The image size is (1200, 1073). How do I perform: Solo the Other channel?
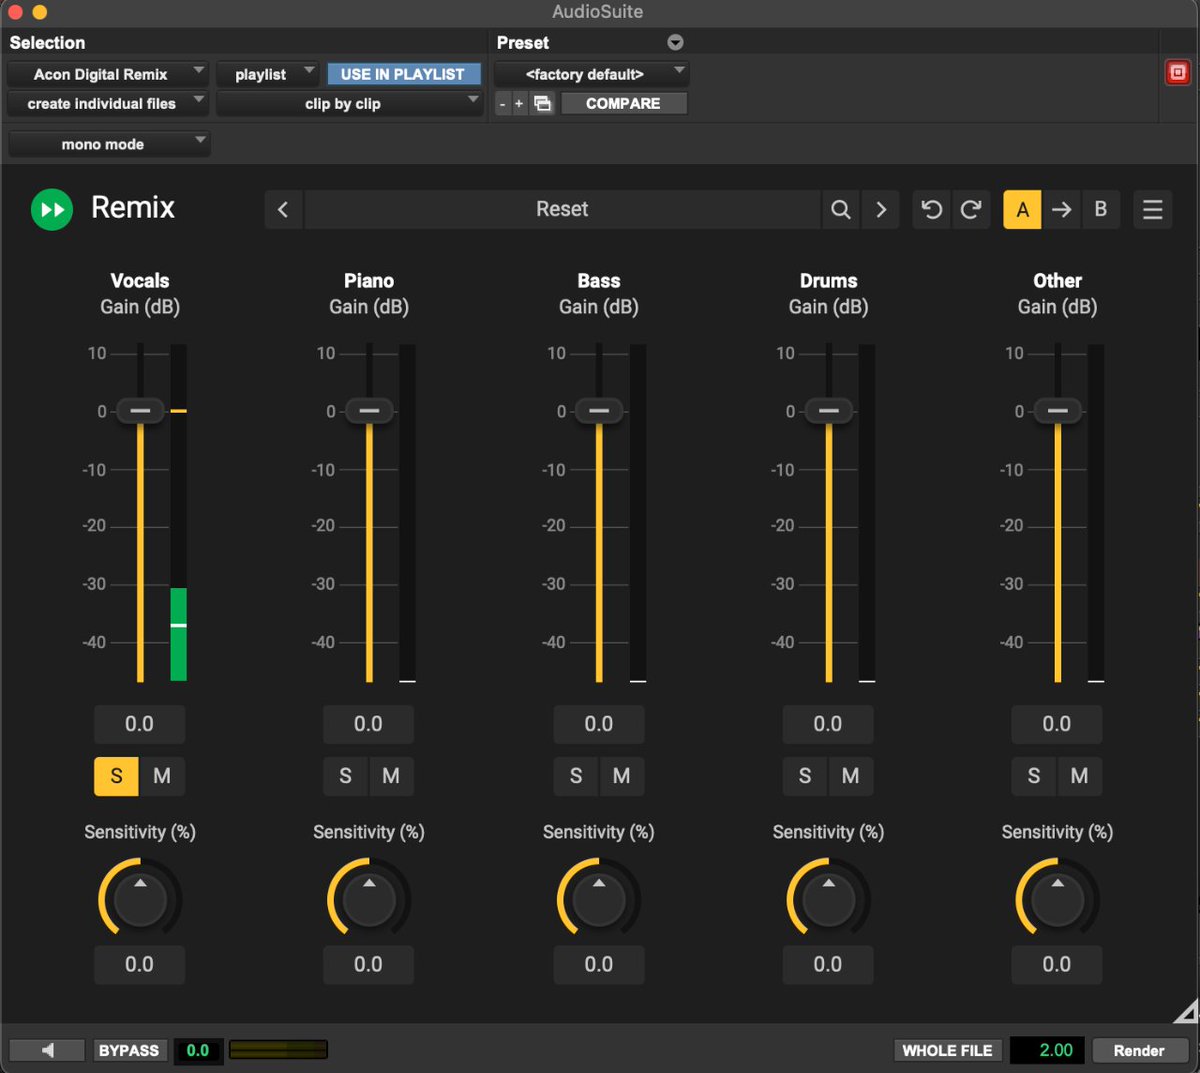[1034, 776]
